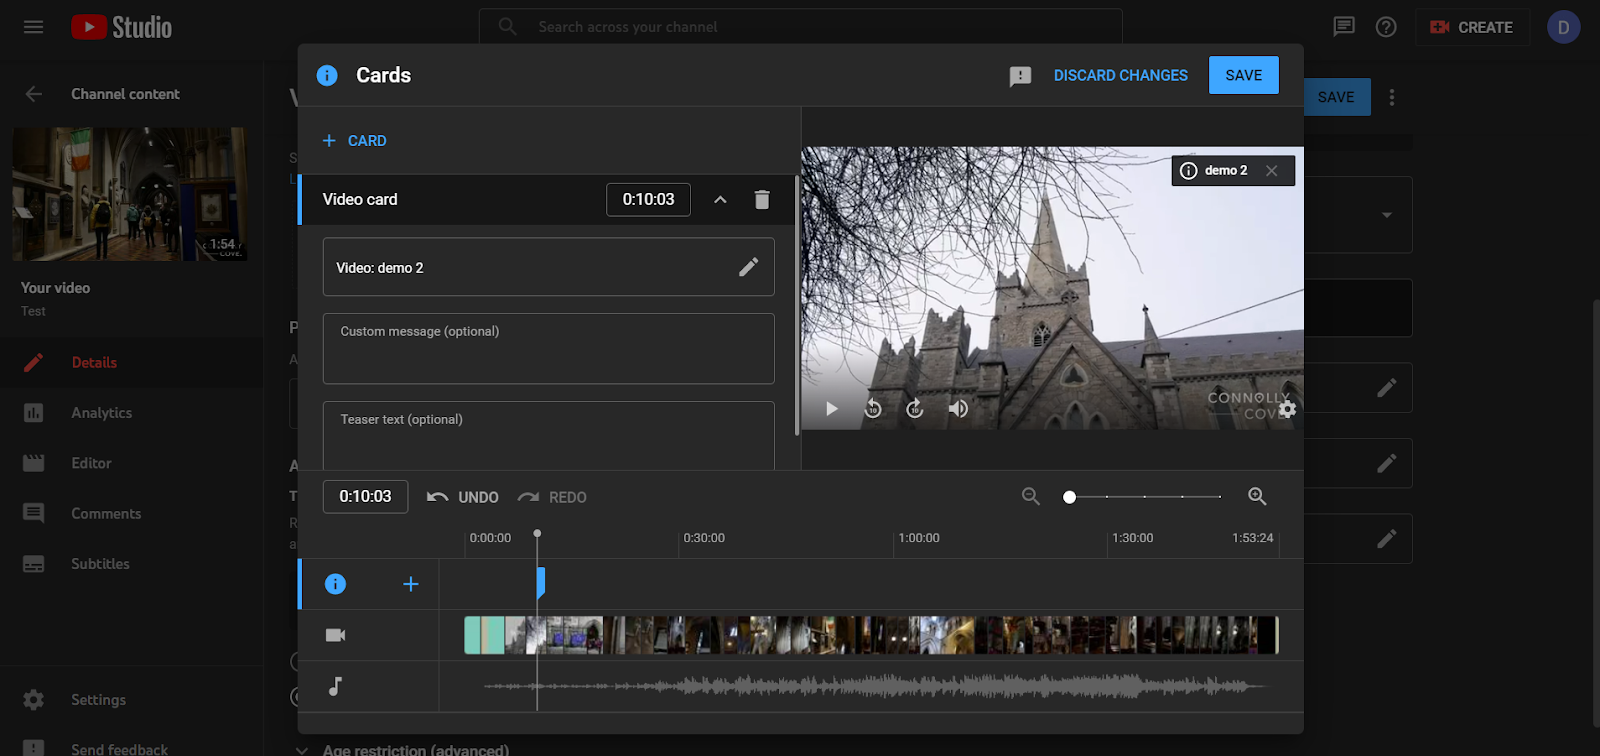Viewport: 1600px width, 756px height.
Task: Dismiss the 'demo 2' card preview
Action: pos(1271,171)
